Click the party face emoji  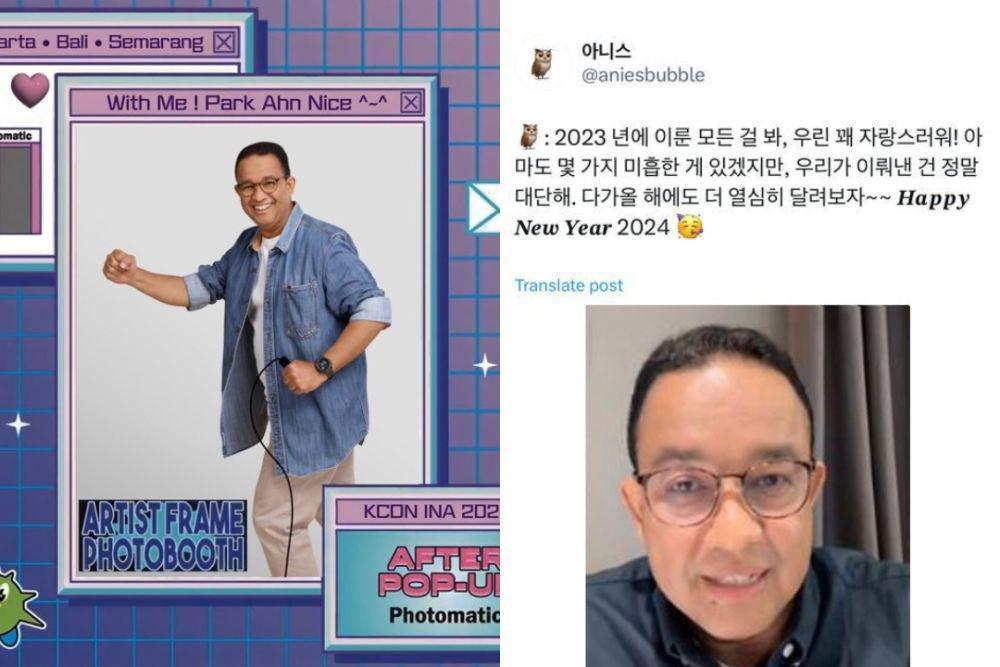(x=689, y=227)
